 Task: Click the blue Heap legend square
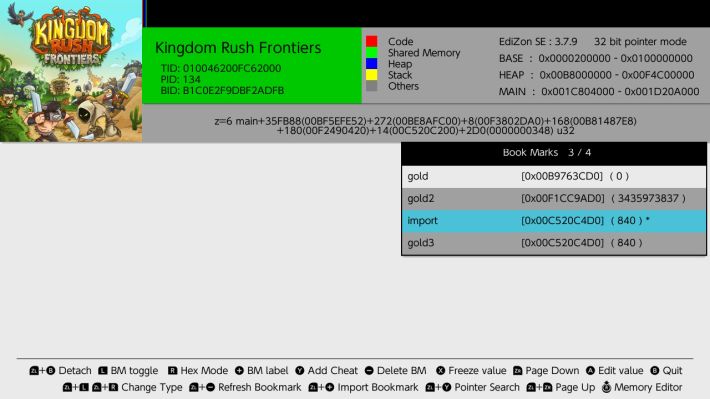pyautogui.click(x=371, y=63)
